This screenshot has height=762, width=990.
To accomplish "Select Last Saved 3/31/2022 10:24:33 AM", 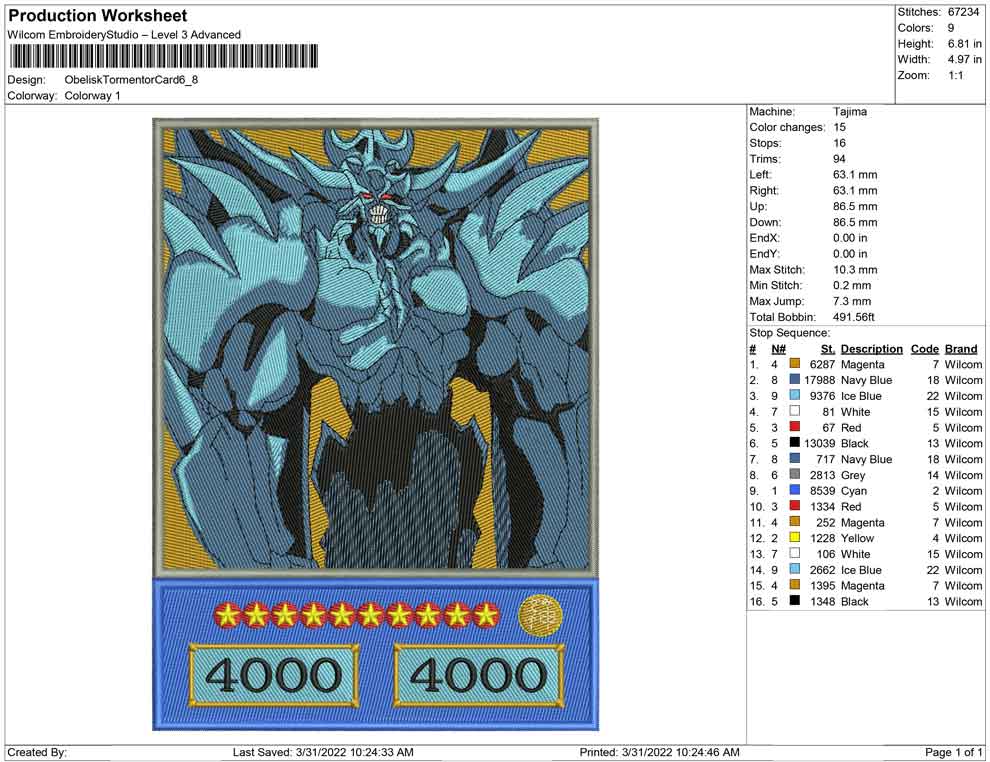I will pyautogui.click(x=323, y=753).
